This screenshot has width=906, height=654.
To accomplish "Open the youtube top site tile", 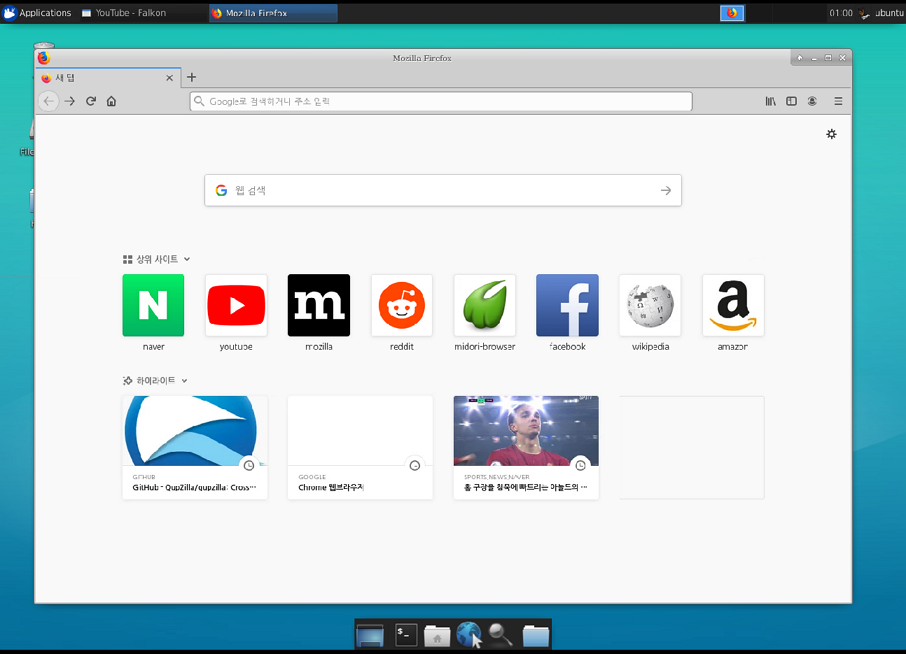I will click(x=236, y=305).
